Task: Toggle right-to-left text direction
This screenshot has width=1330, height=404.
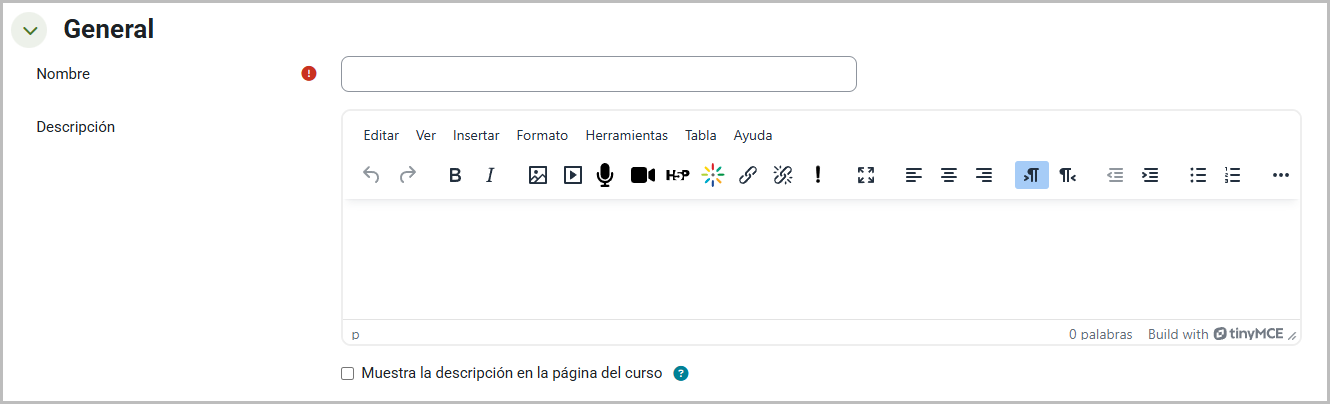Action: (x=1067, y=176)
